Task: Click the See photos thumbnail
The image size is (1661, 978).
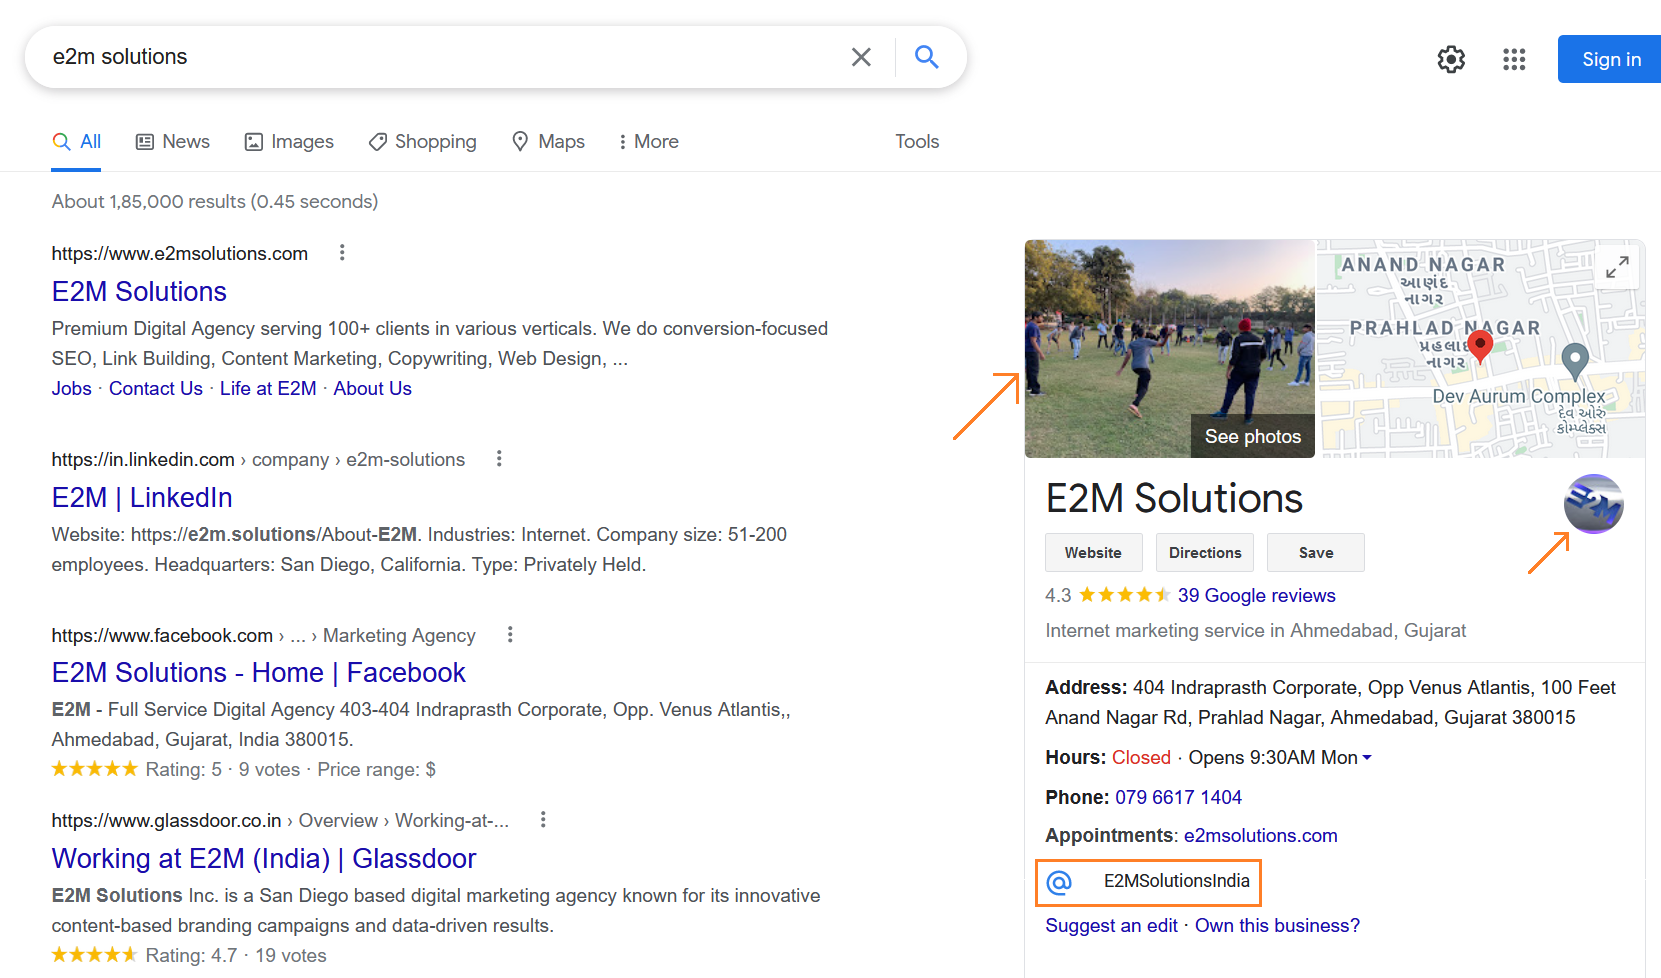Action: point(1252,436)
